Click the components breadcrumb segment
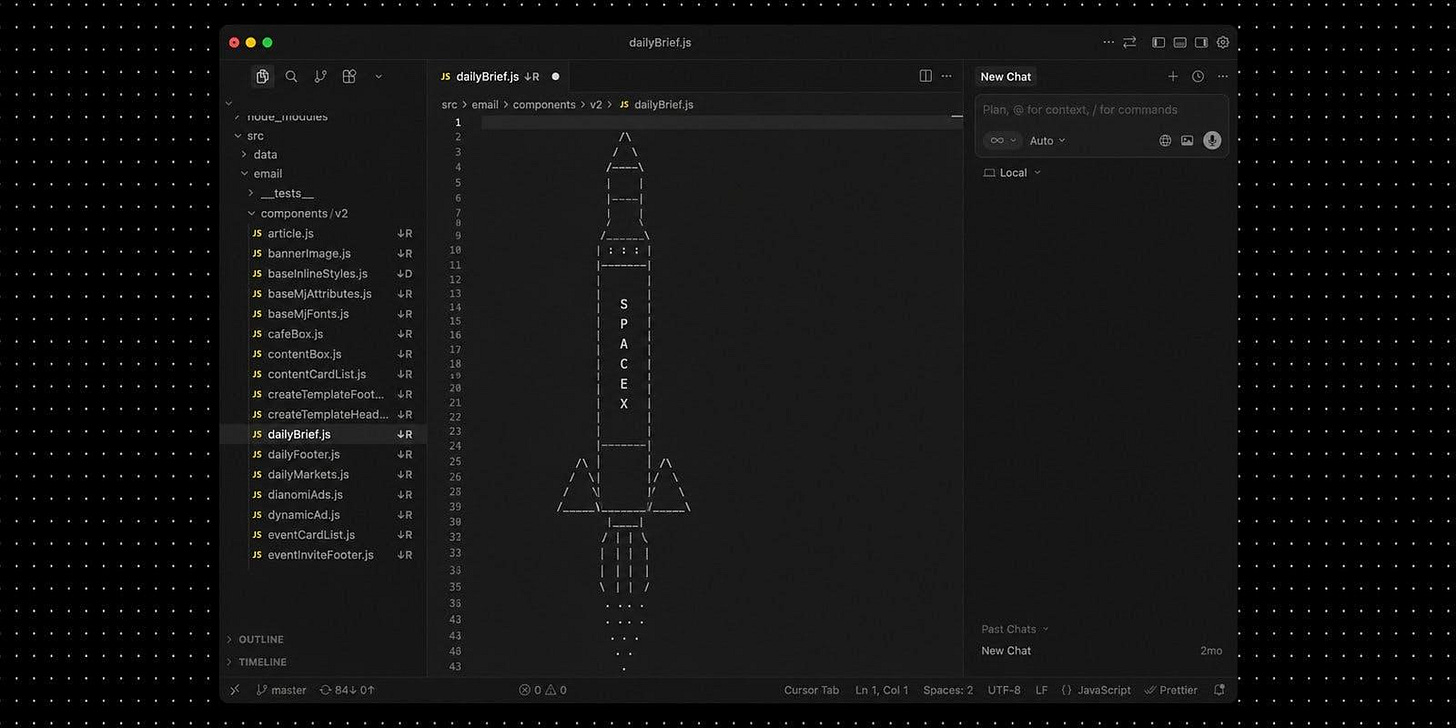The width and height of the screenshot is (1456, 728). tap(544, 104)
